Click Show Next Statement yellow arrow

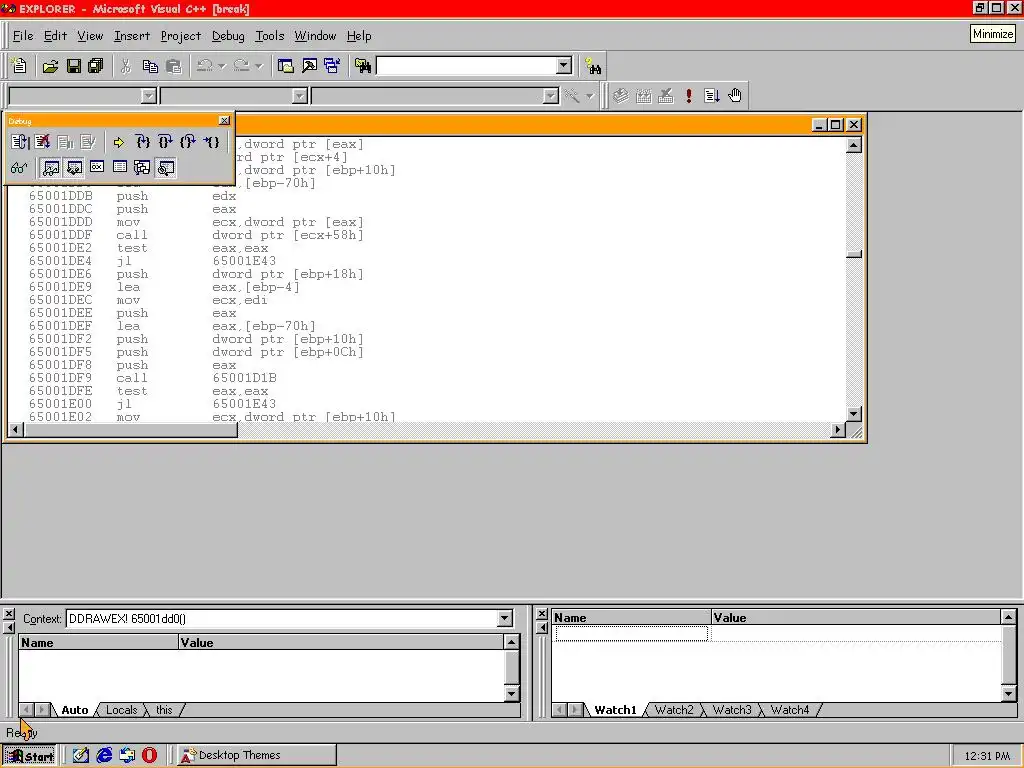coord(118,142)
